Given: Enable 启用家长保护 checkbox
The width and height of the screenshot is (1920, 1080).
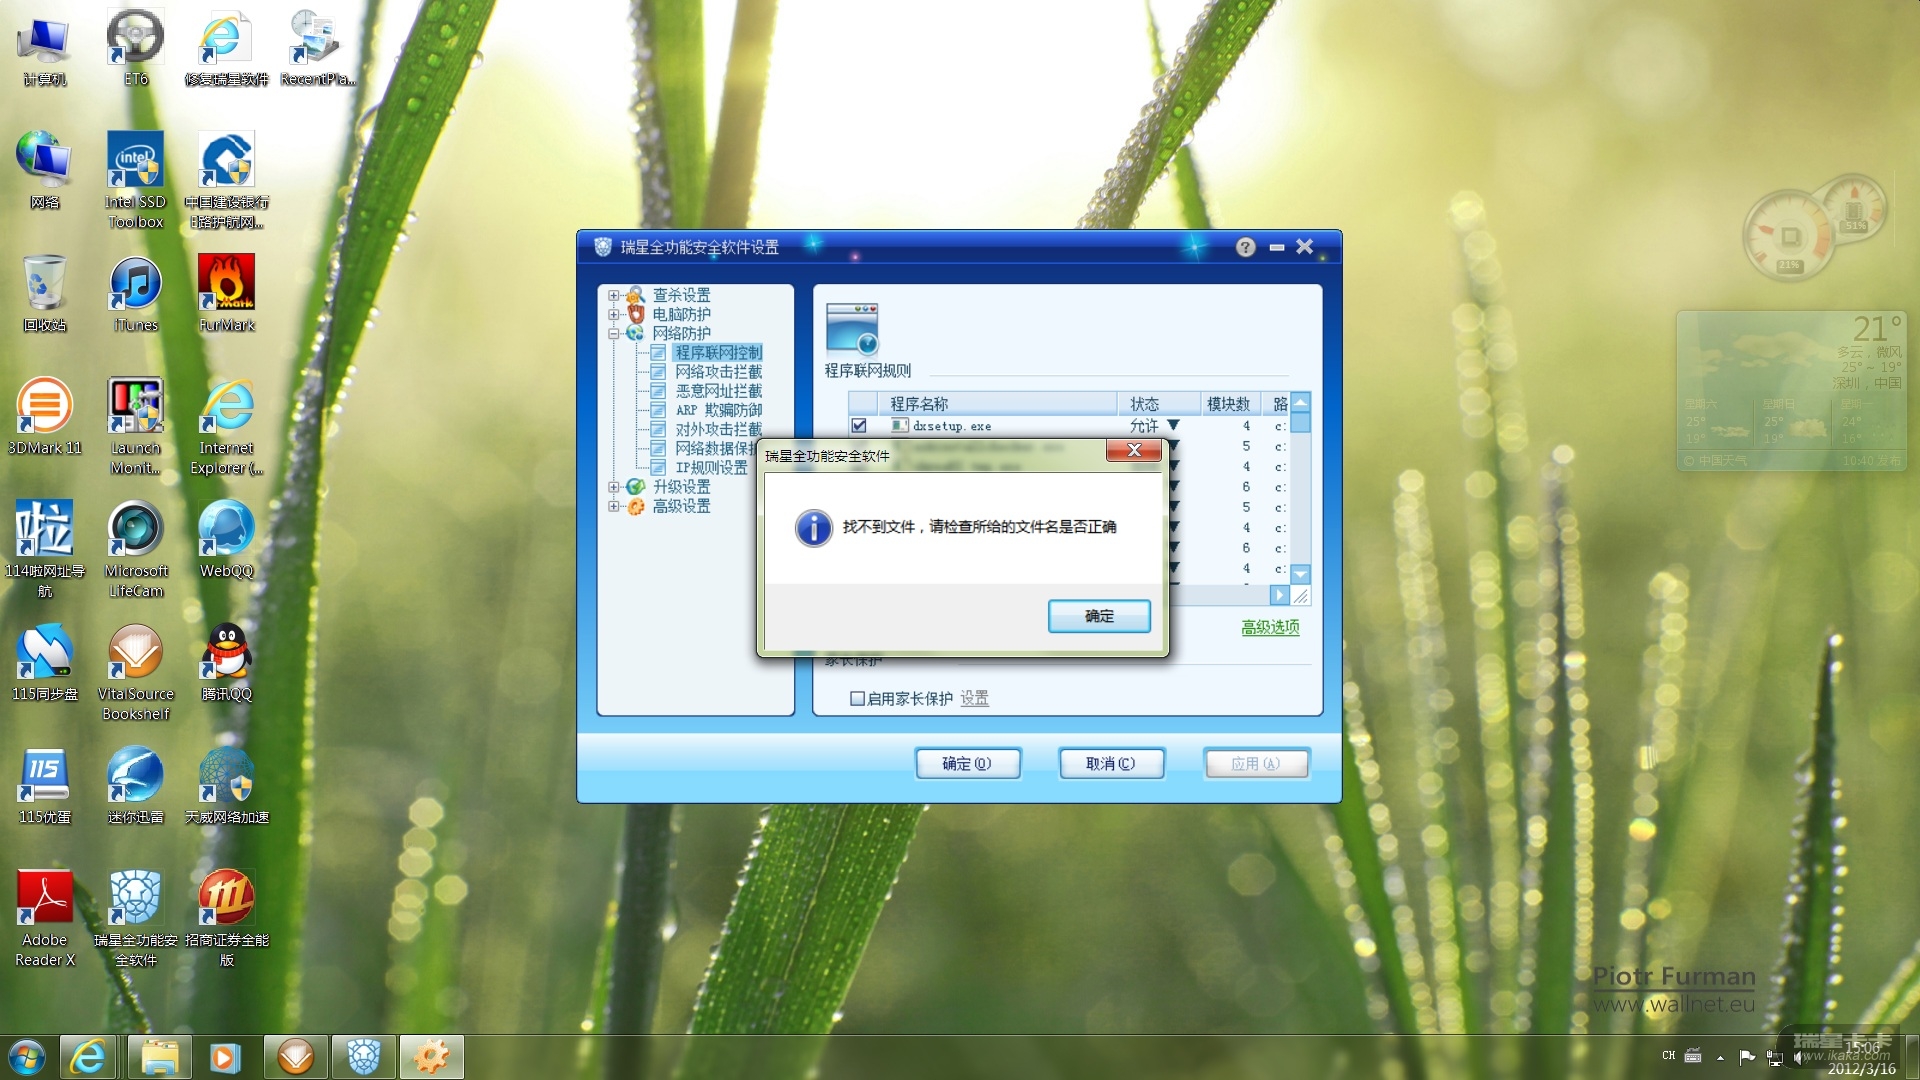Looking at the screenshot, I should pos(857,698).
